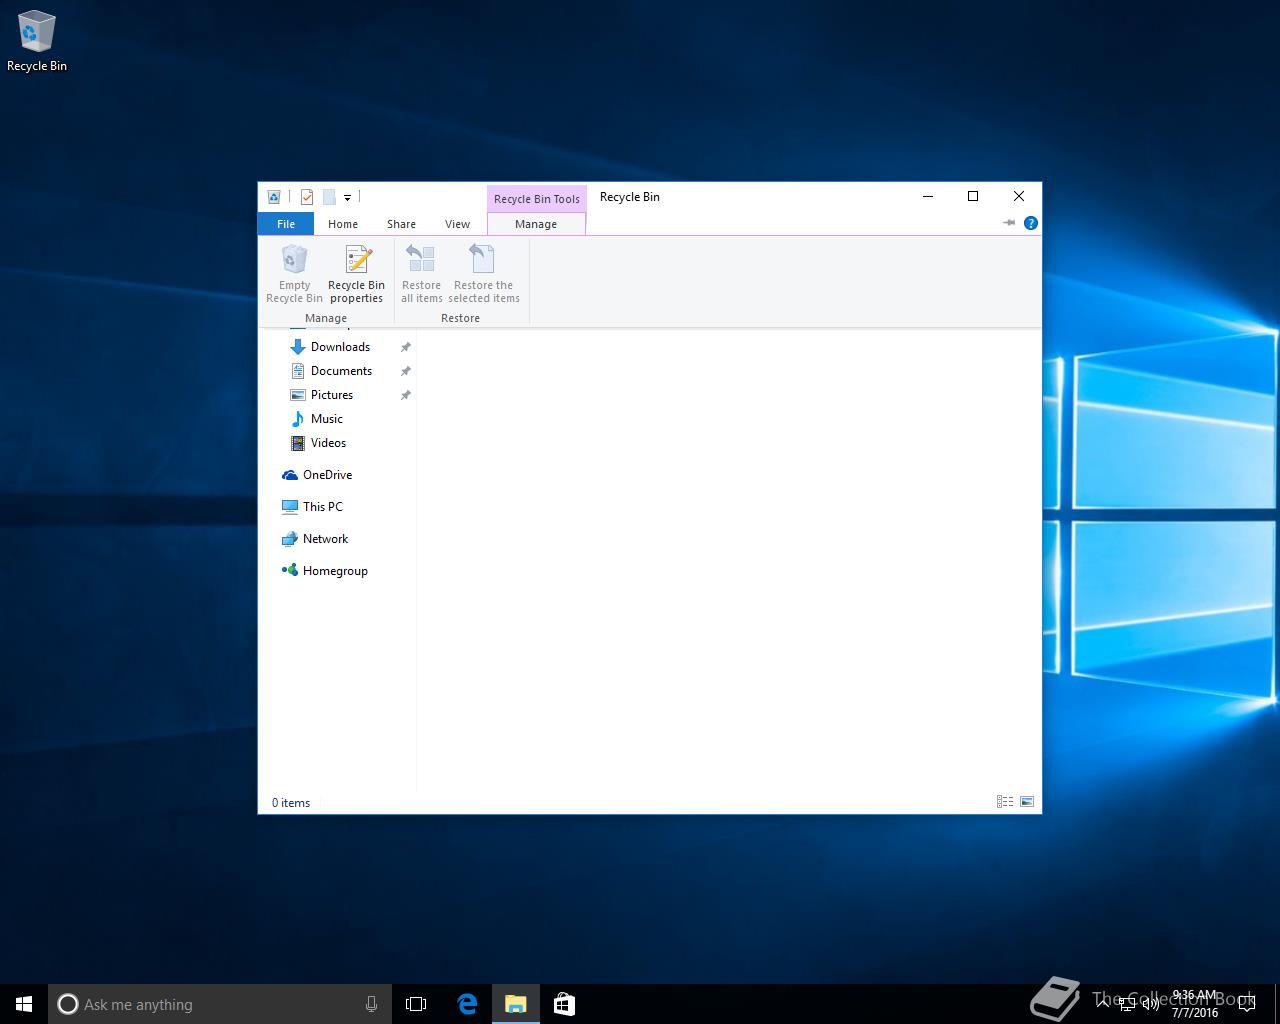
Task: Select OneDrive in navigation pane
Action: click(x=327, y=475)
